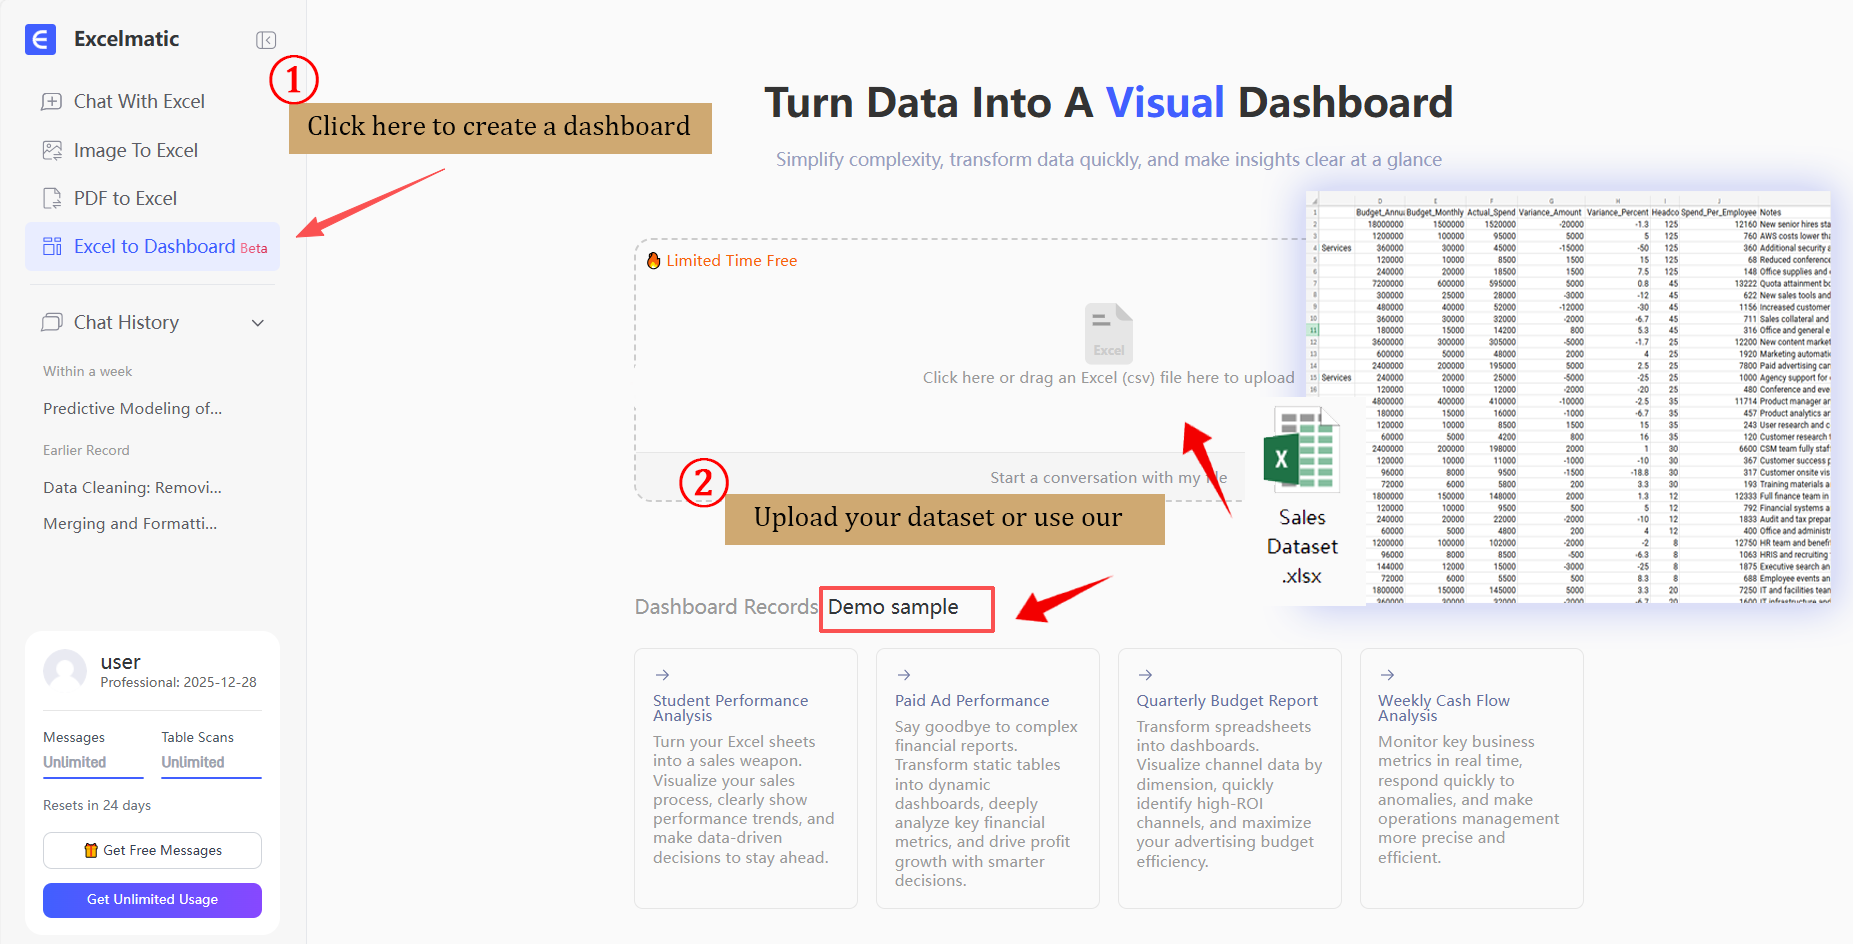1853x944 pixels.
Task: Collapse the sidebar panel
Action: [x=265, y=40]
